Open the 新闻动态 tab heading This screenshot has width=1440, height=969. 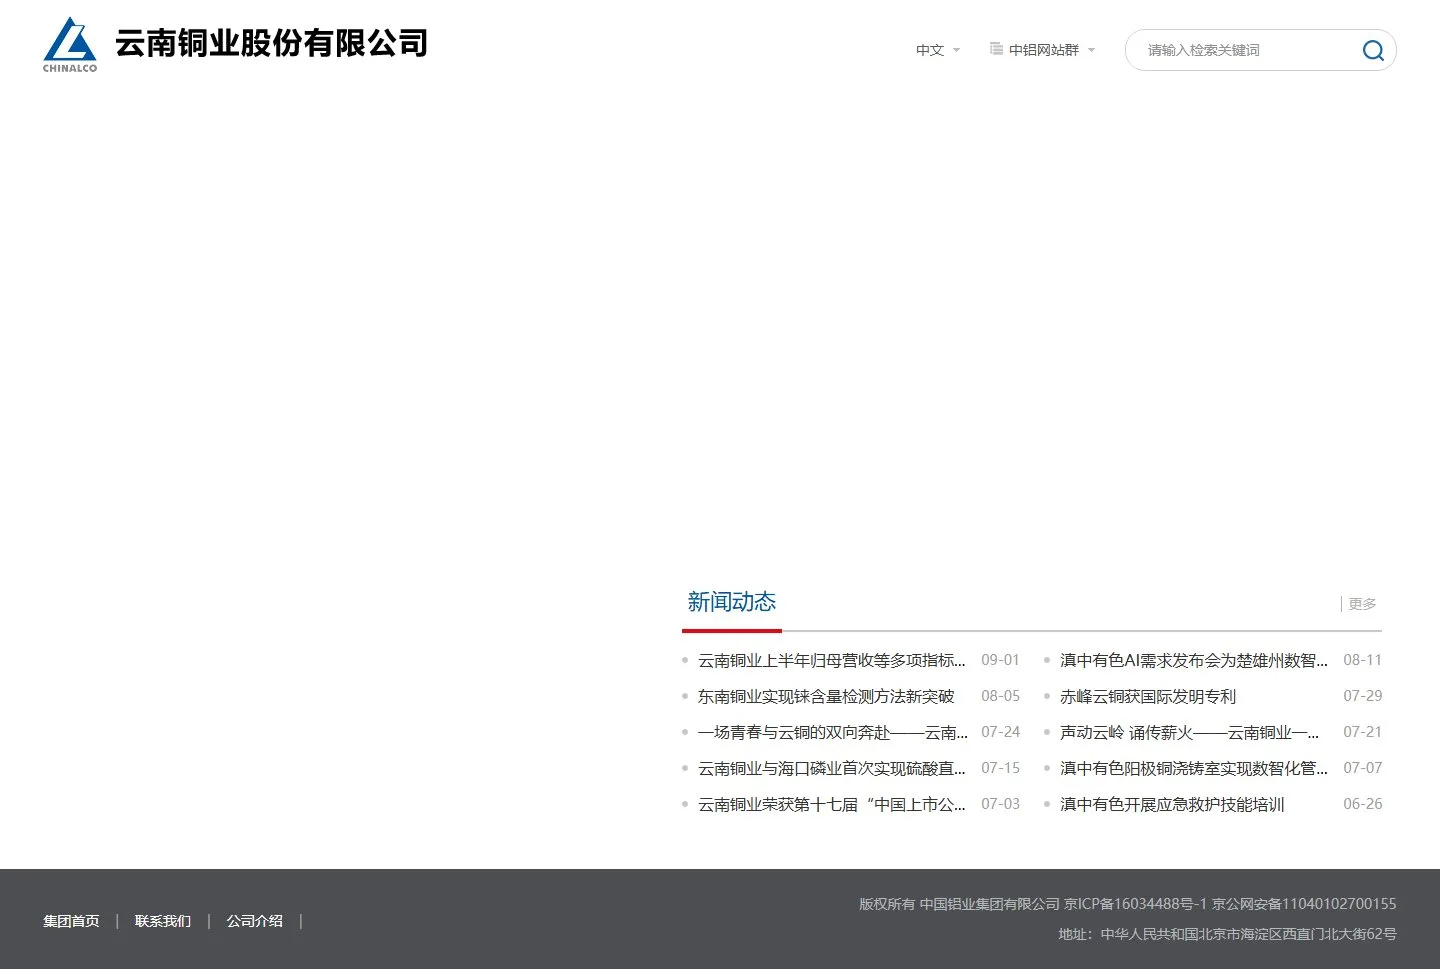click(x=732, y=602)
